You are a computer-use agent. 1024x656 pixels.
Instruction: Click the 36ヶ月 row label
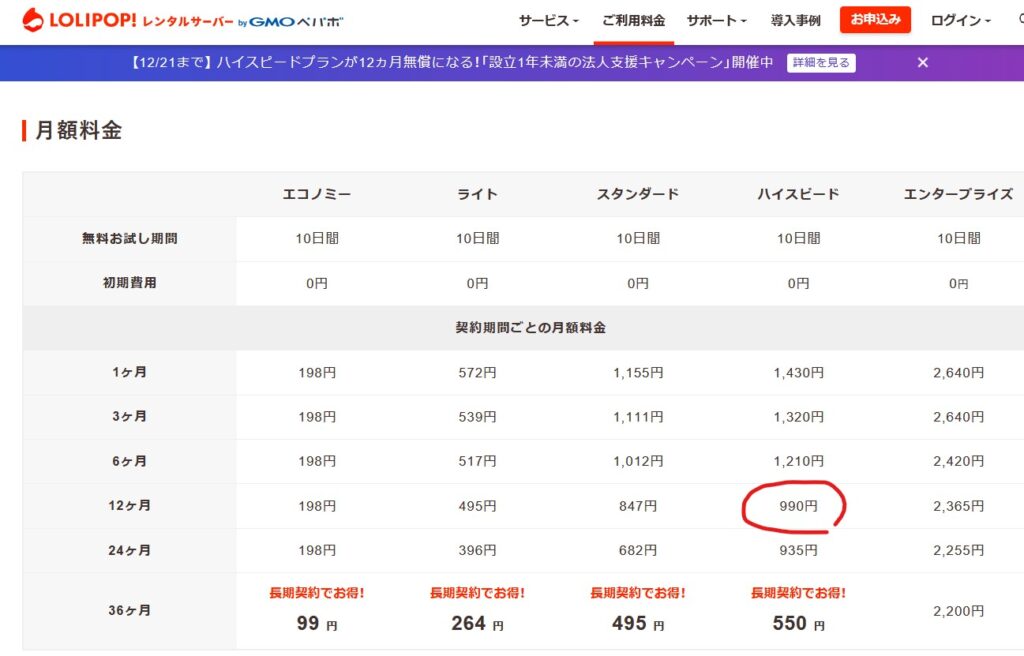click(130, 610)
